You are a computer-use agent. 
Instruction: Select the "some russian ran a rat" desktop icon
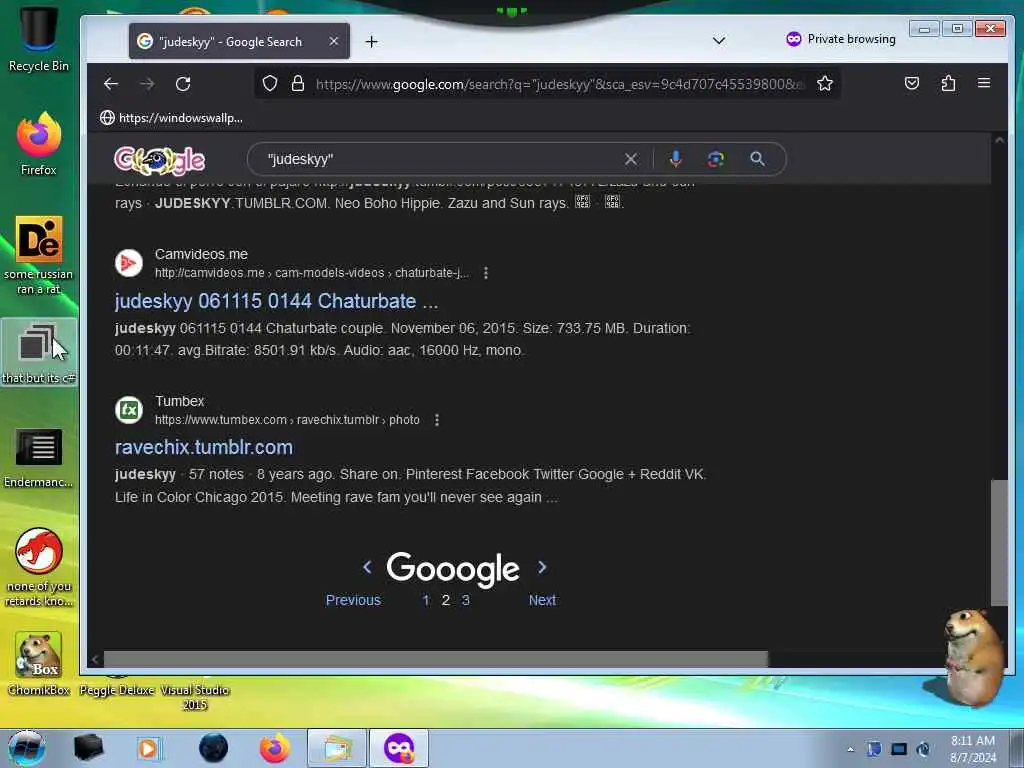(39, 255)
